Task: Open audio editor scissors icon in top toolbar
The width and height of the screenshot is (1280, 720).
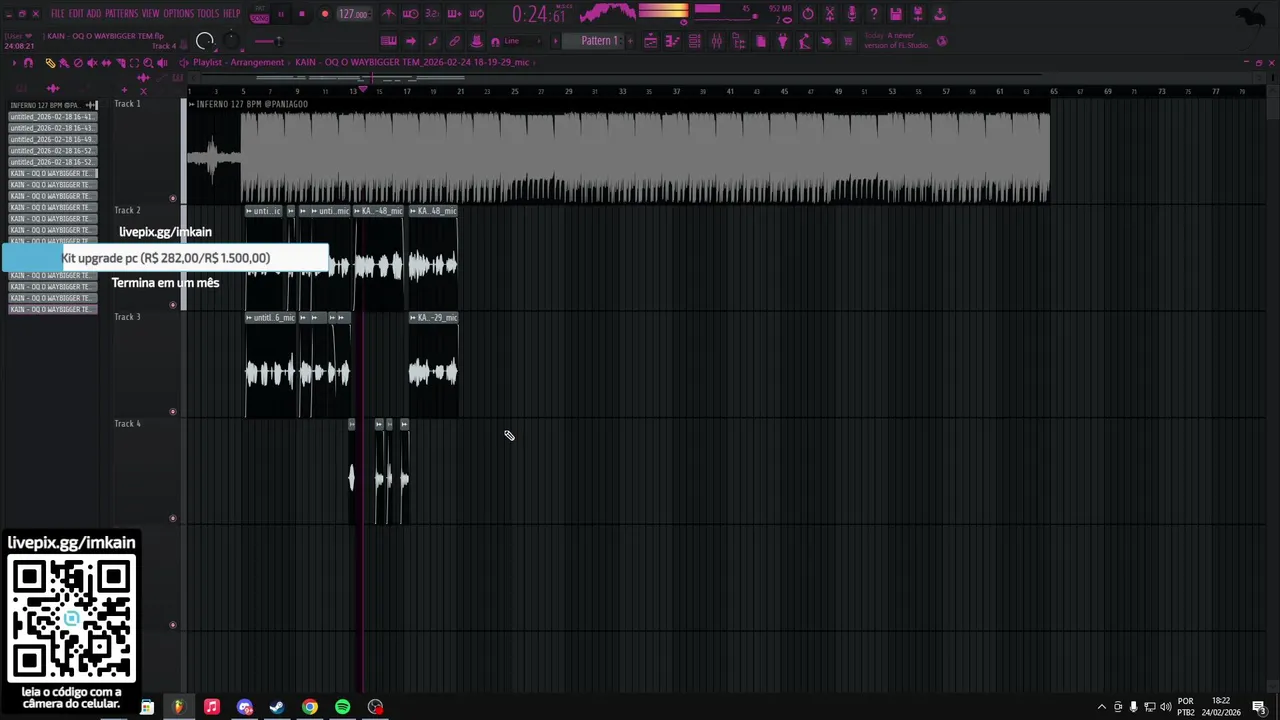Action: (x=830, y=14)
